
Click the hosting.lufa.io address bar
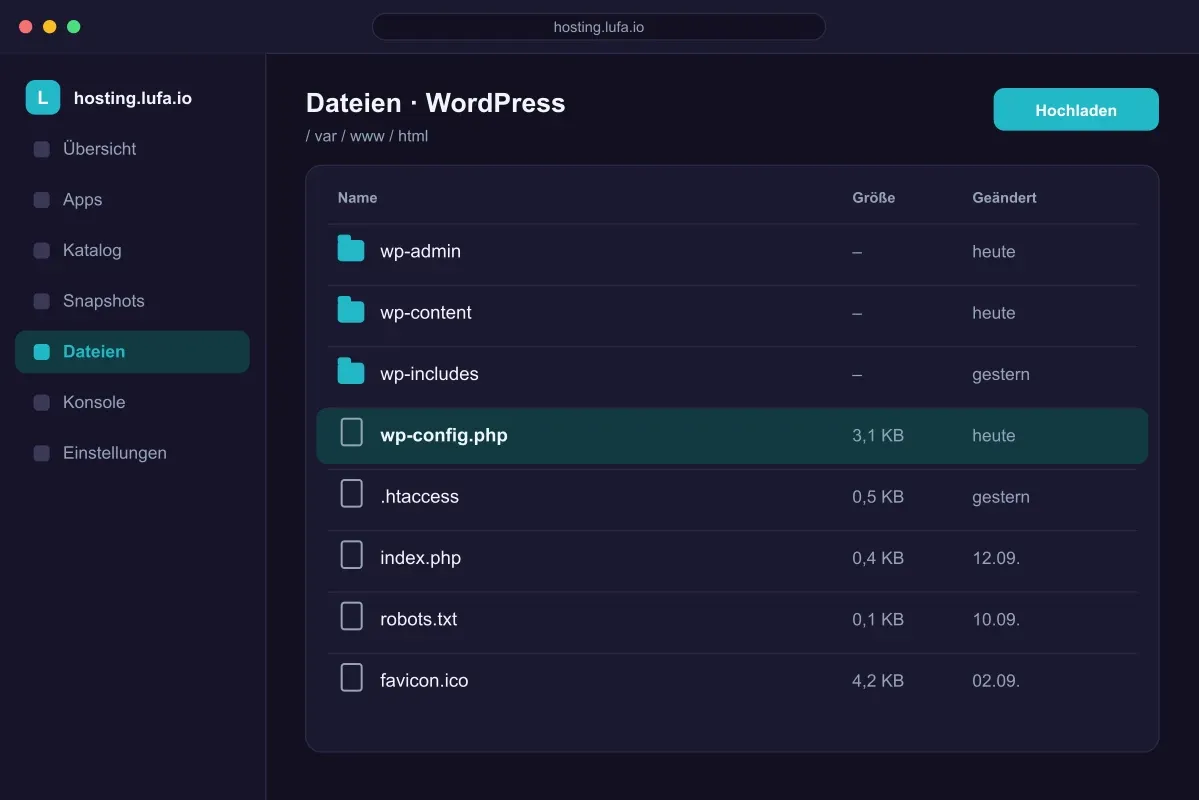click(599, 27)
